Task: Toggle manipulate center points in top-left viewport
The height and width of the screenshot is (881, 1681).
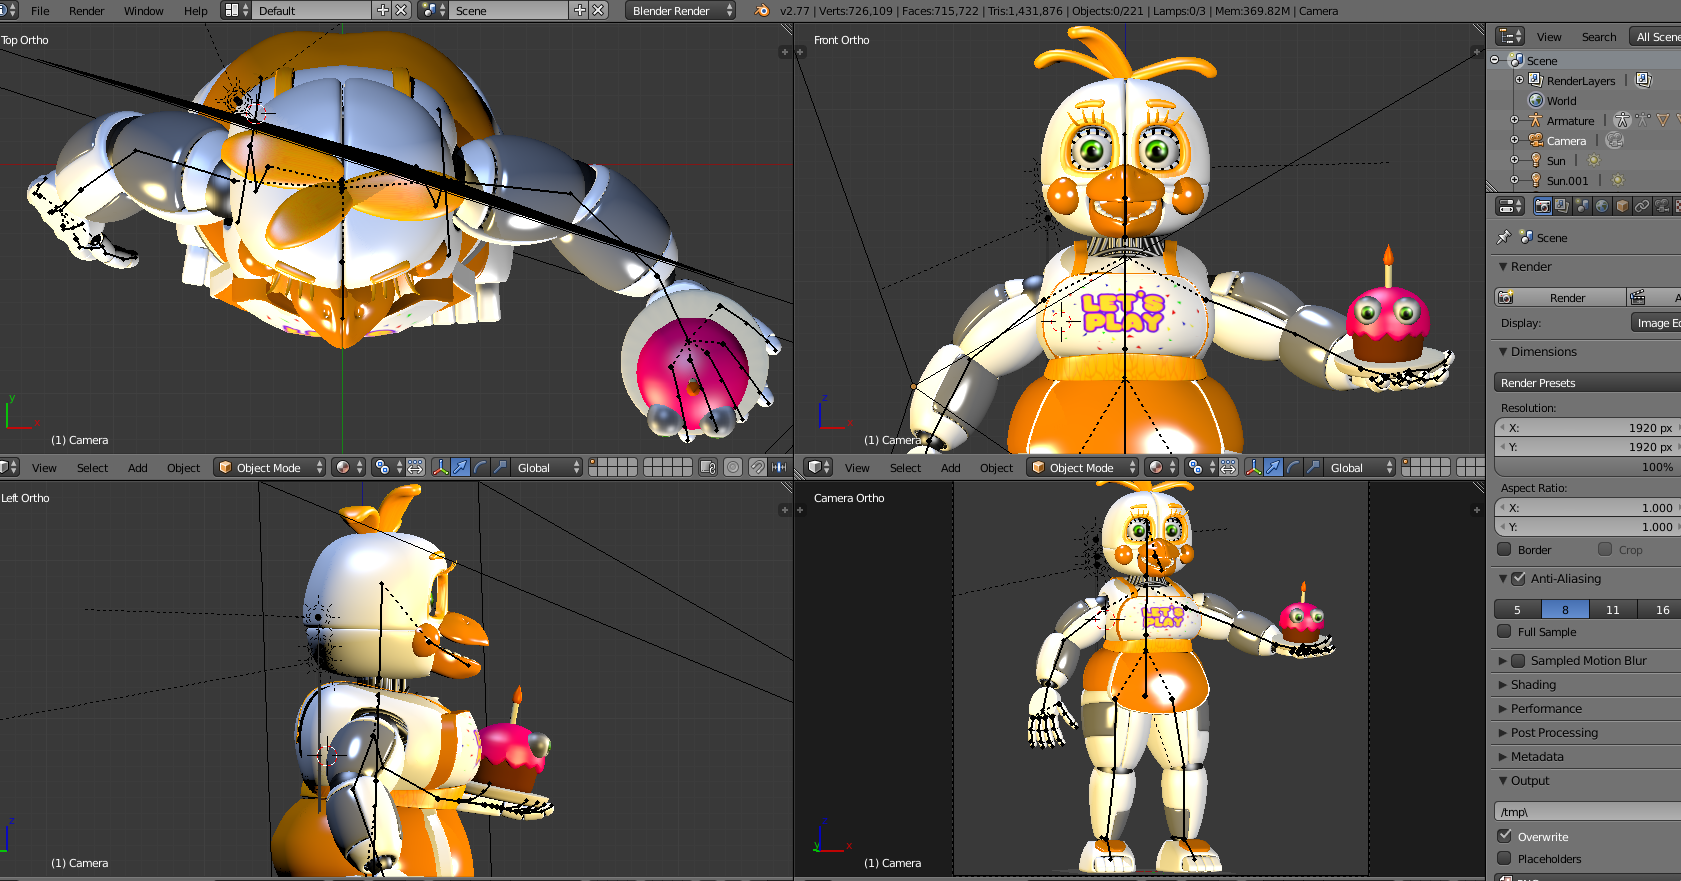Action: [415, 467]
